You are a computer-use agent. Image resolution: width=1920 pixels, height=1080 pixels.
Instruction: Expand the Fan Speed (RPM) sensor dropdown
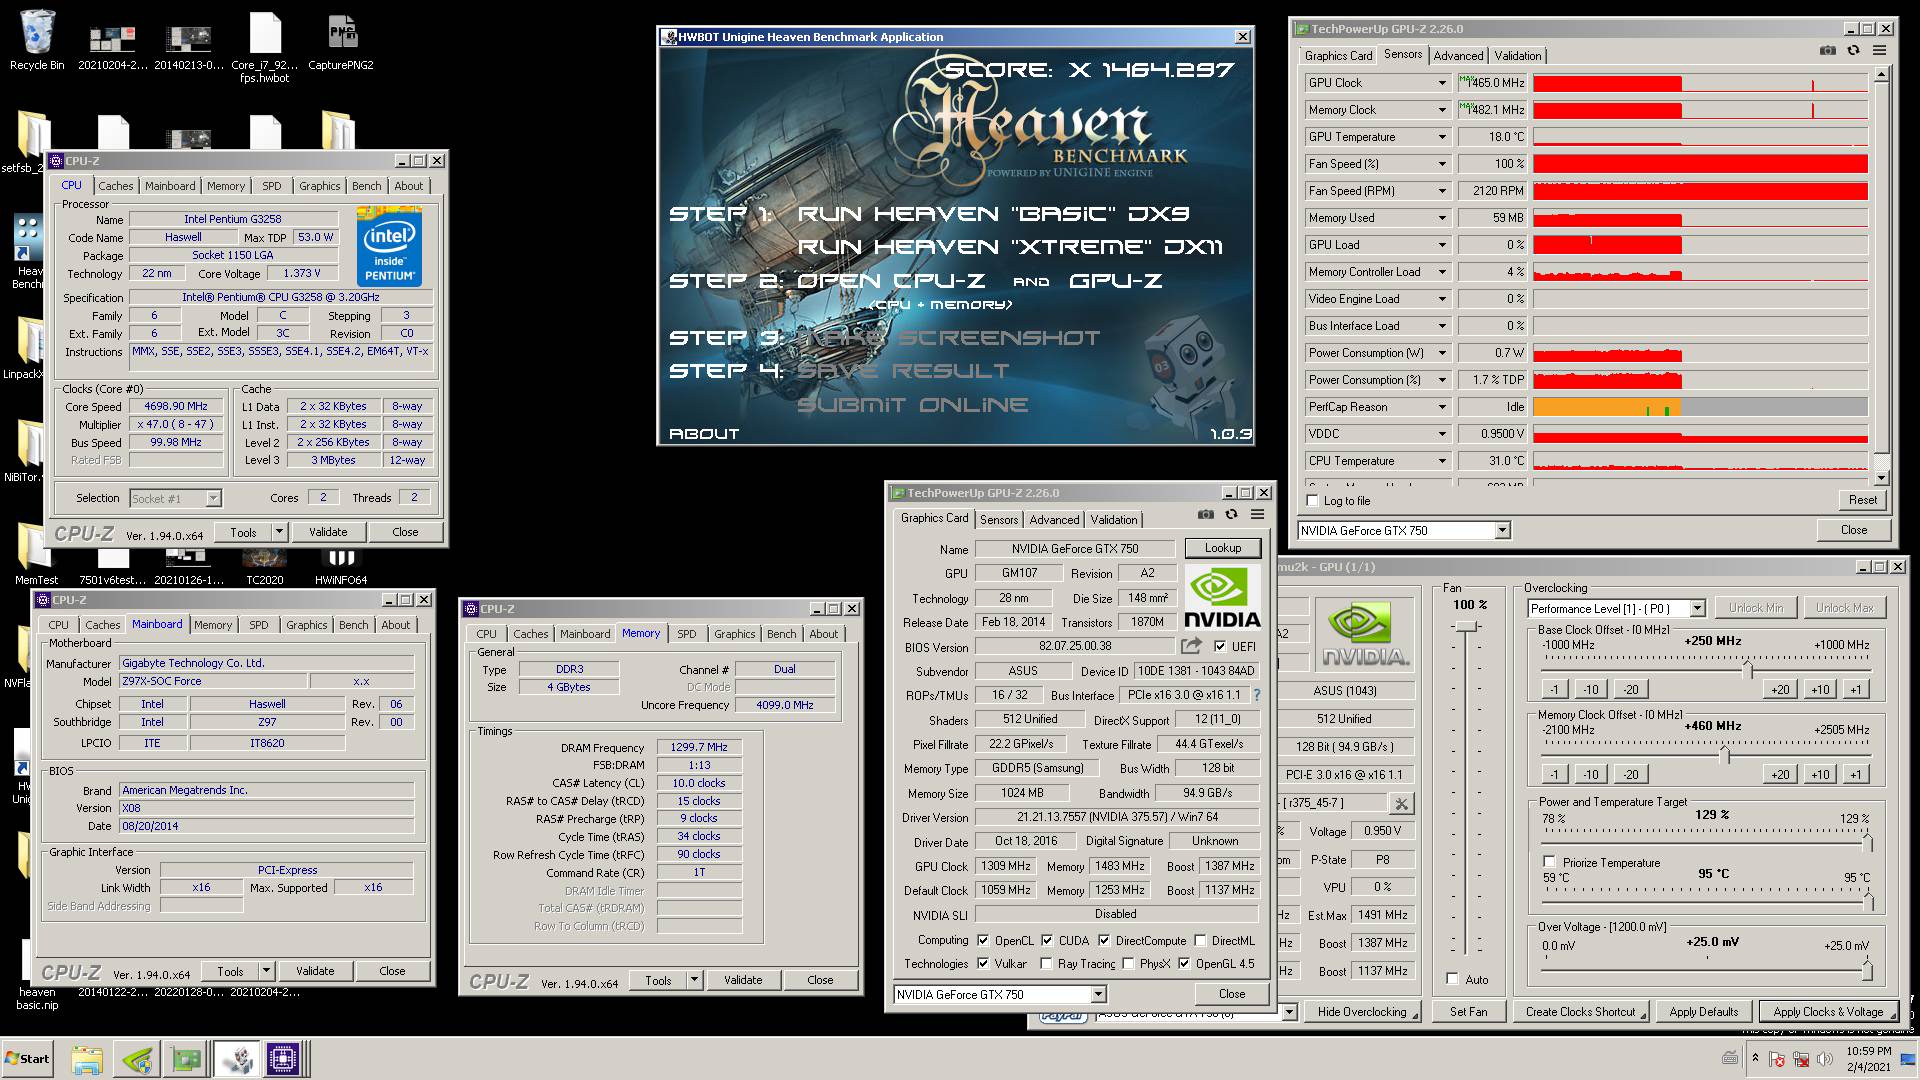[x=1442, y=191]
